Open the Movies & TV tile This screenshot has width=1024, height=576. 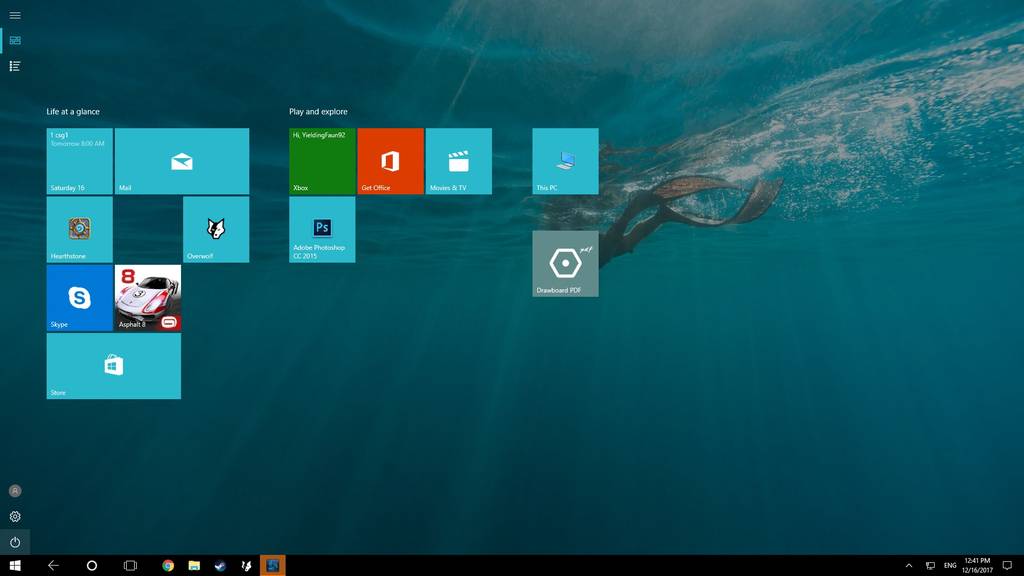pyautogui.click(x=458, y=161)
